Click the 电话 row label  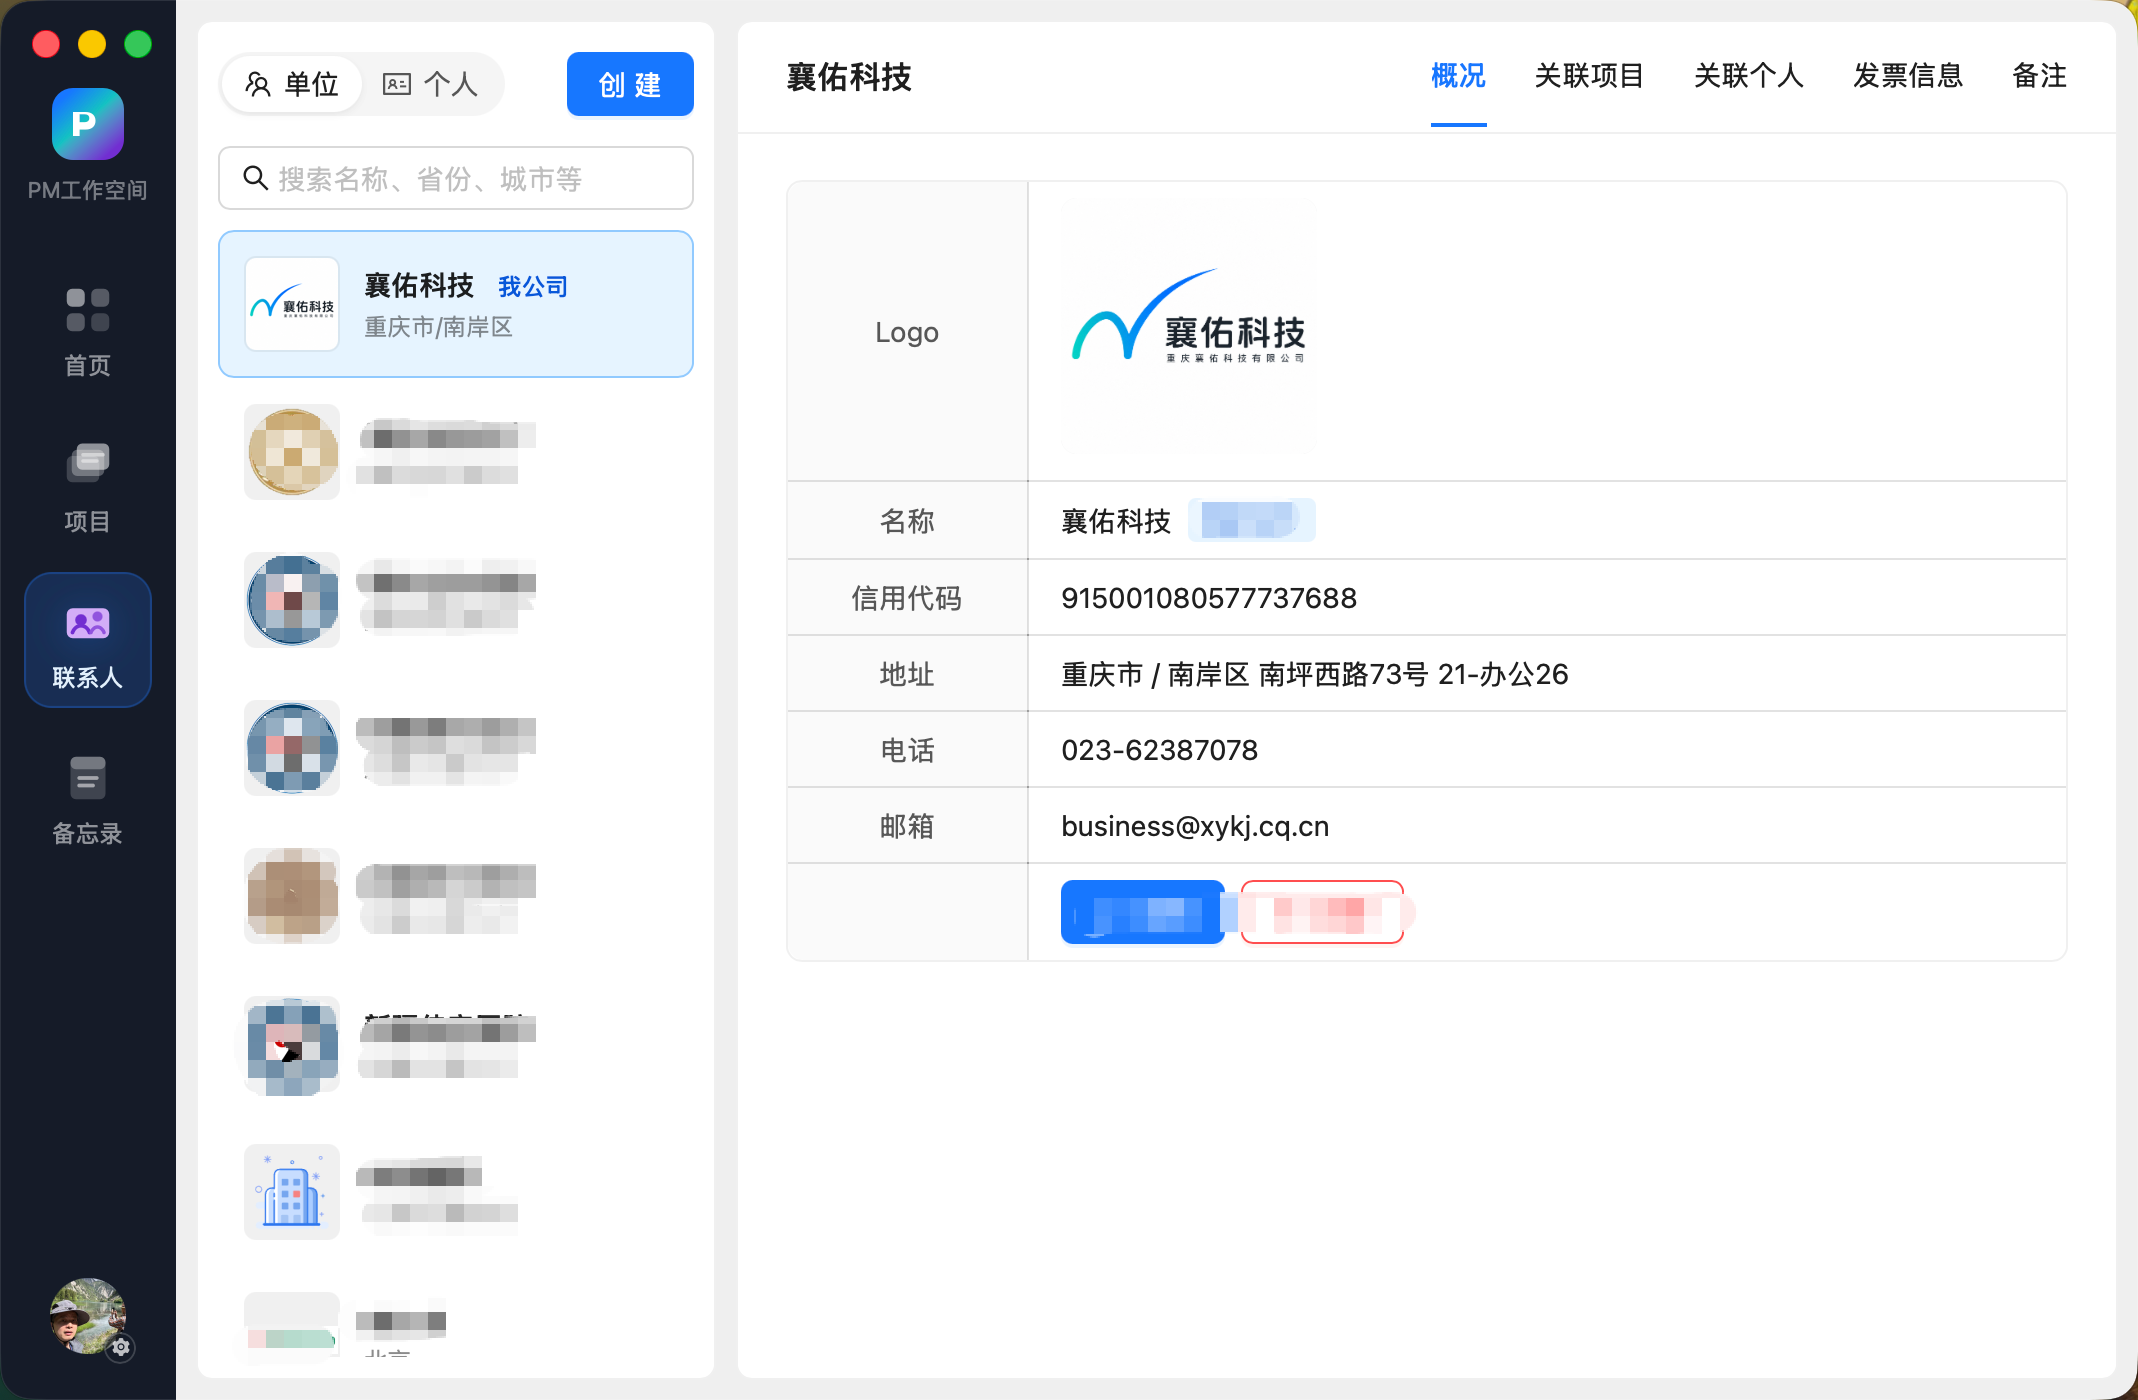coord(907,750)
